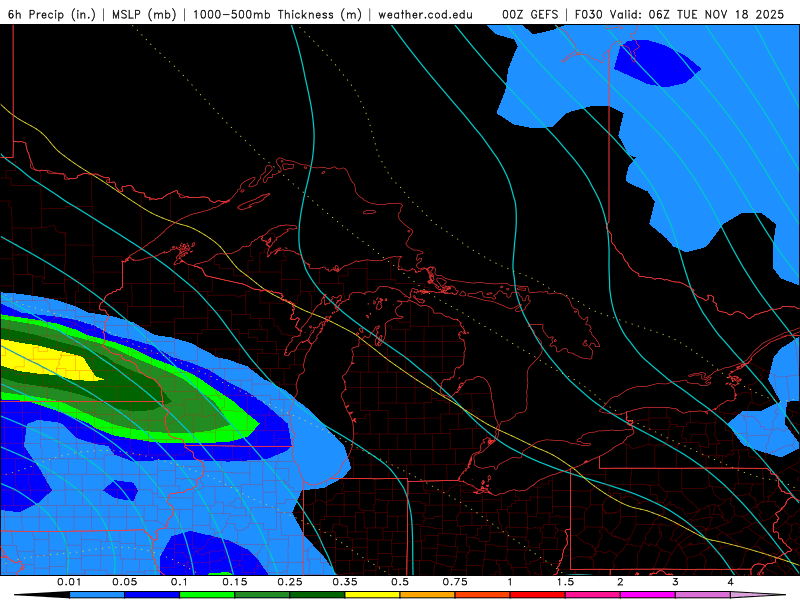Screen dimensions: 800x600
Task: Click the '1000-500mb Thickness (m)' label
Action: point(277,14)
